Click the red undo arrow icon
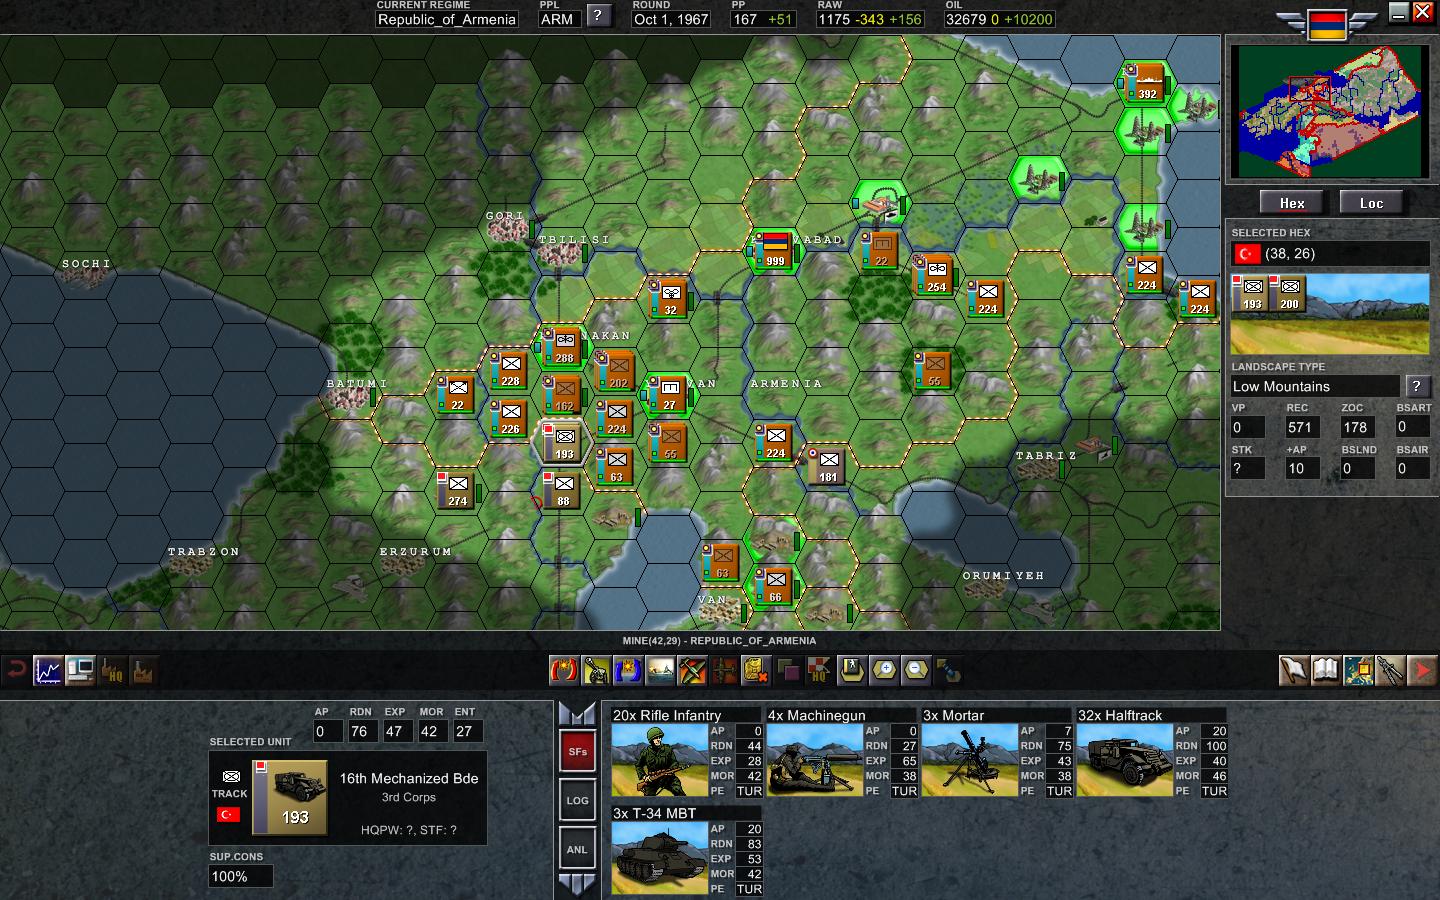The height and width of the screenshot is (900, 1440). pos(15,670)
